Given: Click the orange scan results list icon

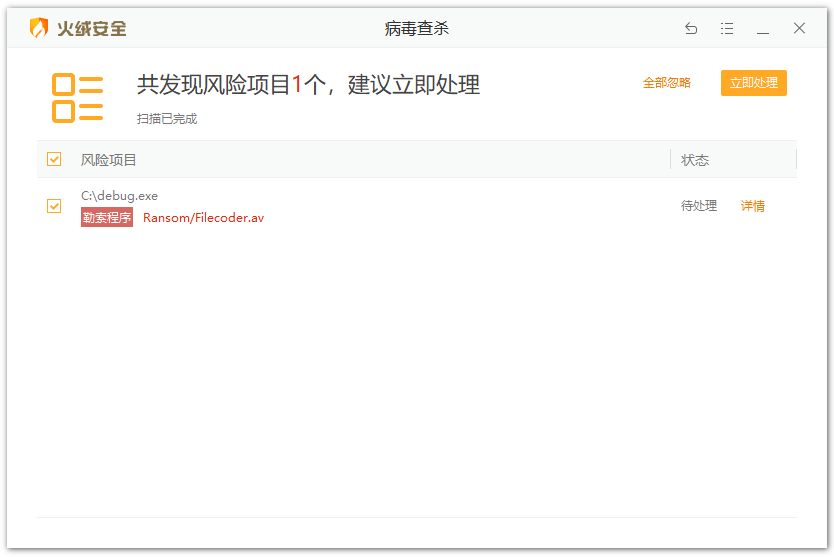Looking at the screenshot, I should (x=78, y=98).
